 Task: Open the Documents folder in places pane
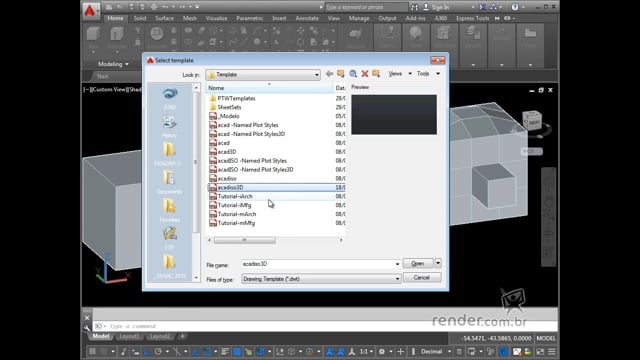tap(170, 182)
